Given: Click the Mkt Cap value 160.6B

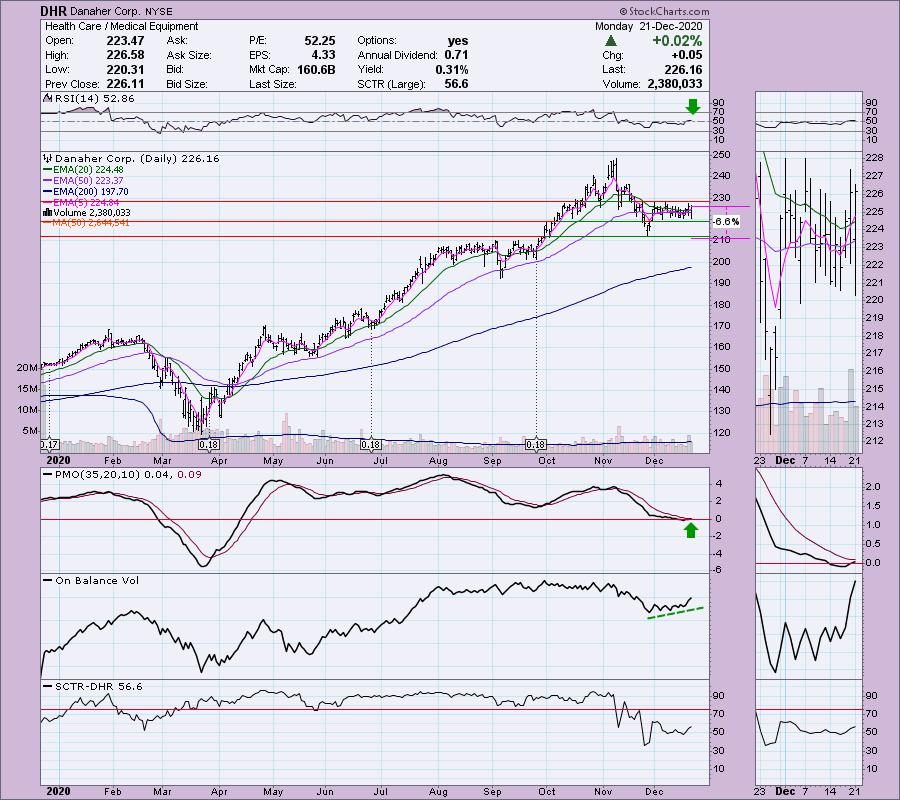Looking at the screenshot, I should pos(316,69).
